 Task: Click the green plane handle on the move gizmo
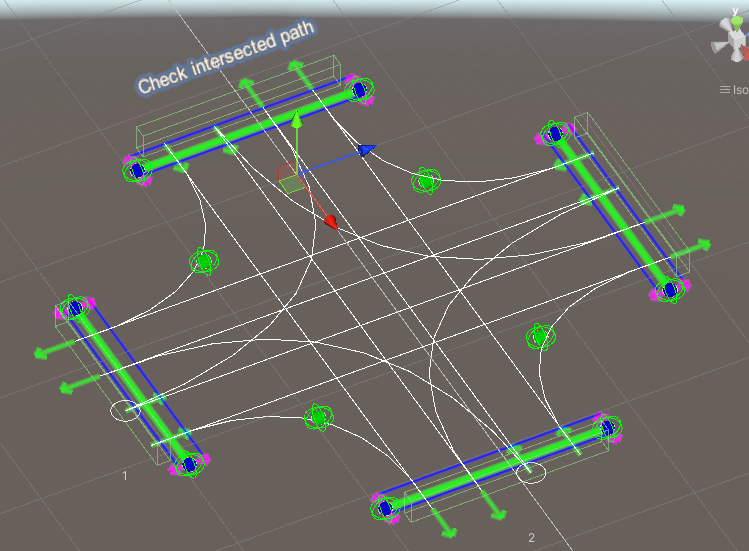click(292, 184)
